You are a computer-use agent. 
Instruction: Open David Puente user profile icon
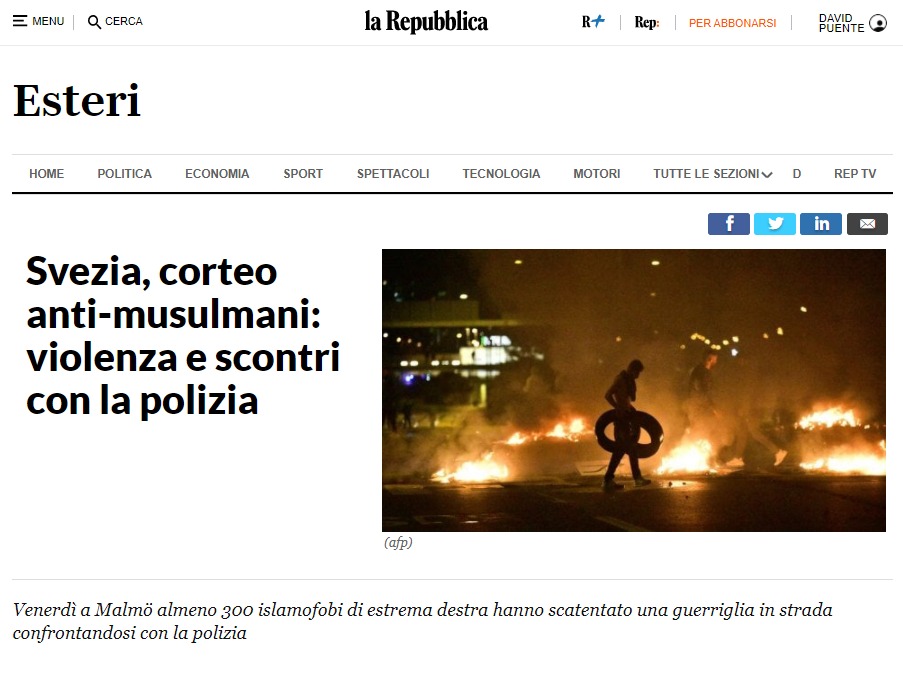coord(878,23)
